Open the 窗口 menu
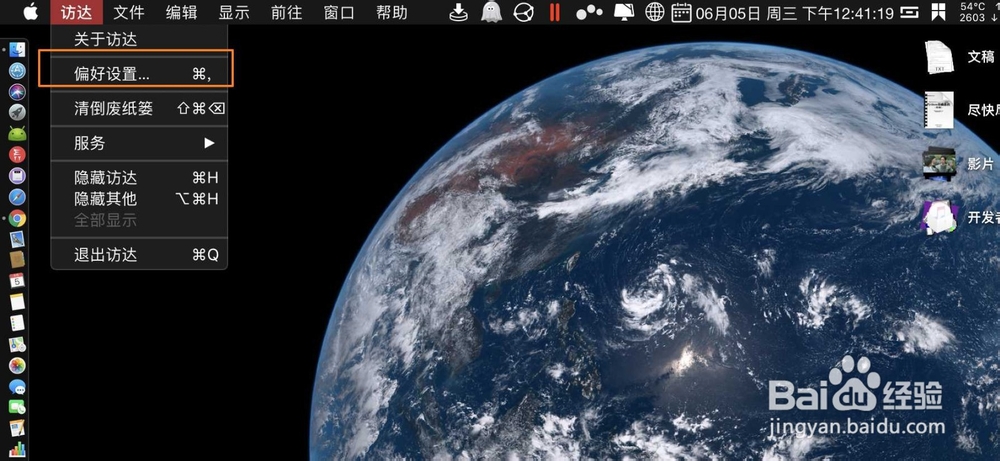 coord(339,12)
